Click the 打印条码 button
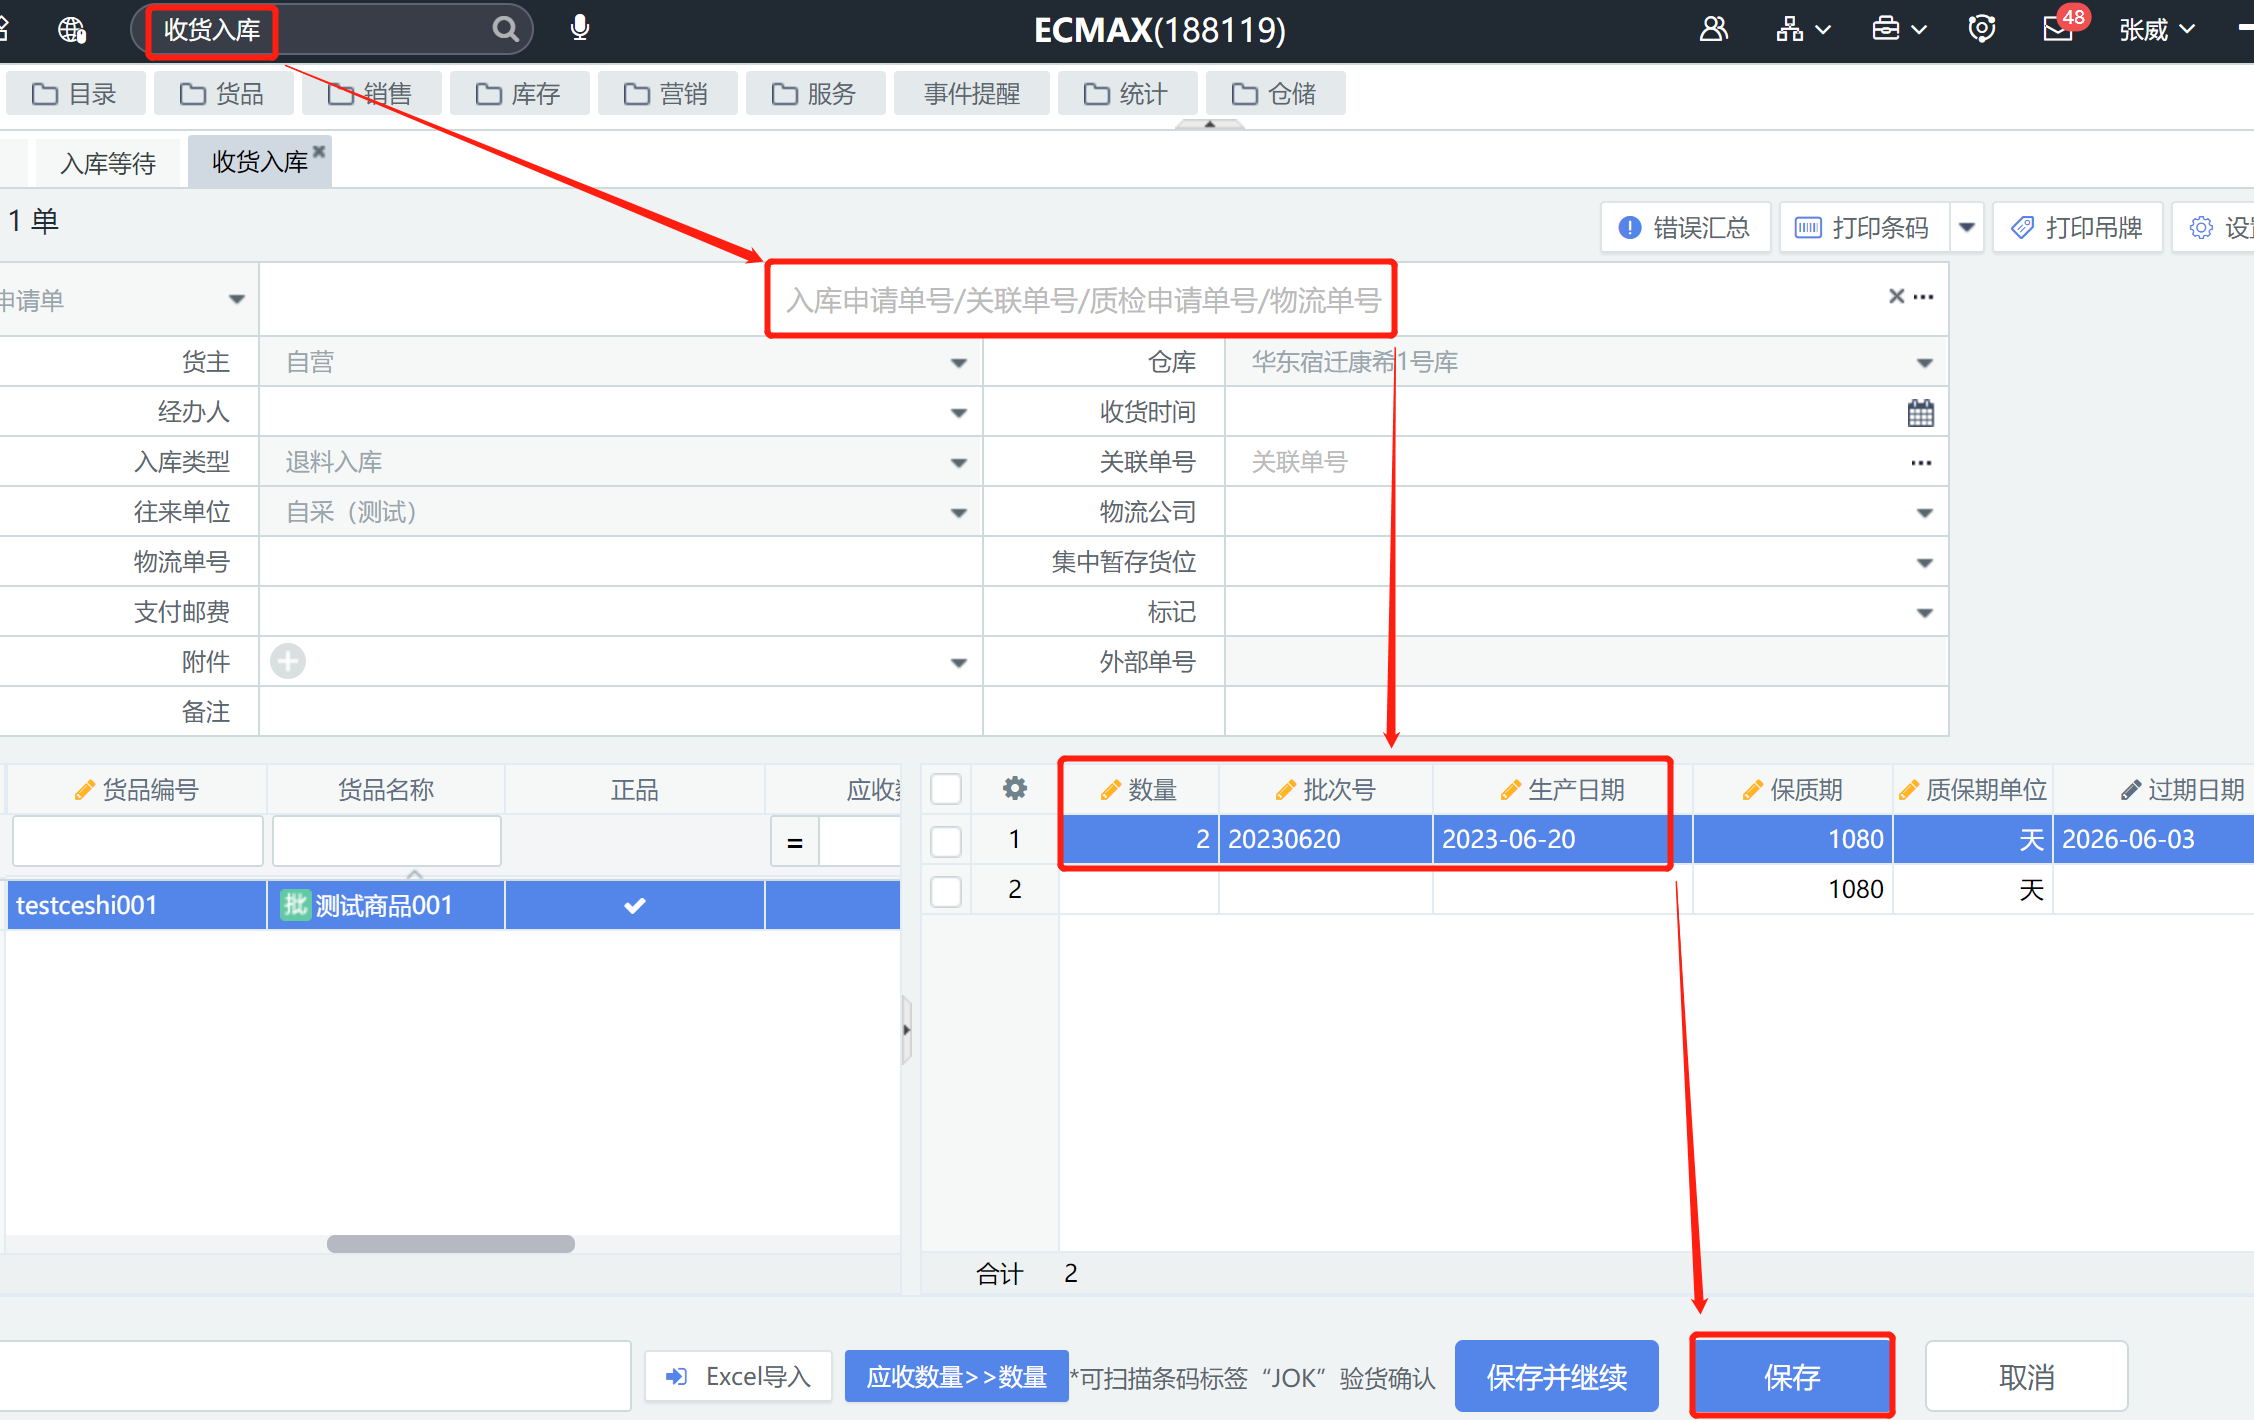Screen dimensions: 2254x1420 click(1865, 228)
